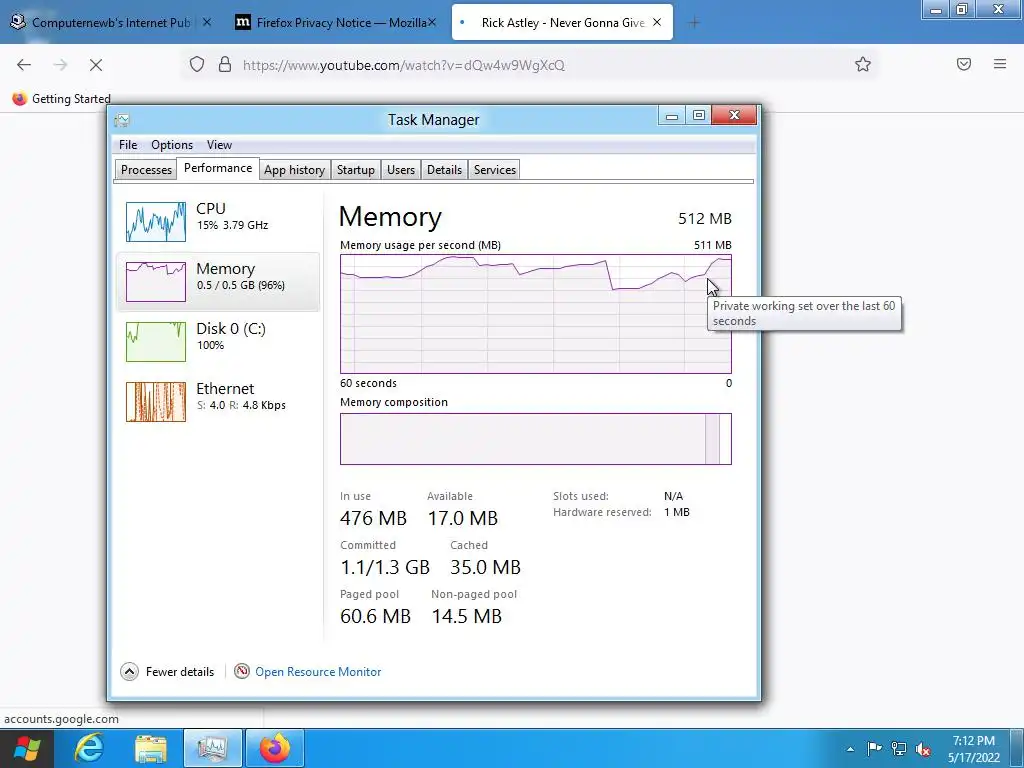Click Firefox taskbar icon

pos(275,748)
